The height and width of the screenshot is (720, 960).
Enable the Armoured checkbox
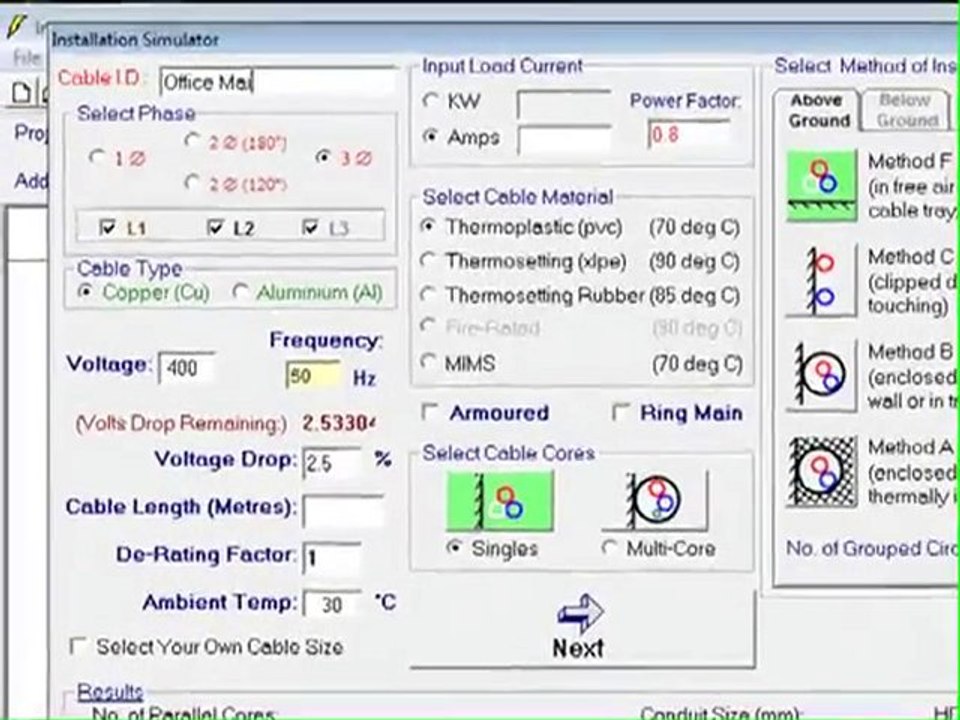coord(430,412)
